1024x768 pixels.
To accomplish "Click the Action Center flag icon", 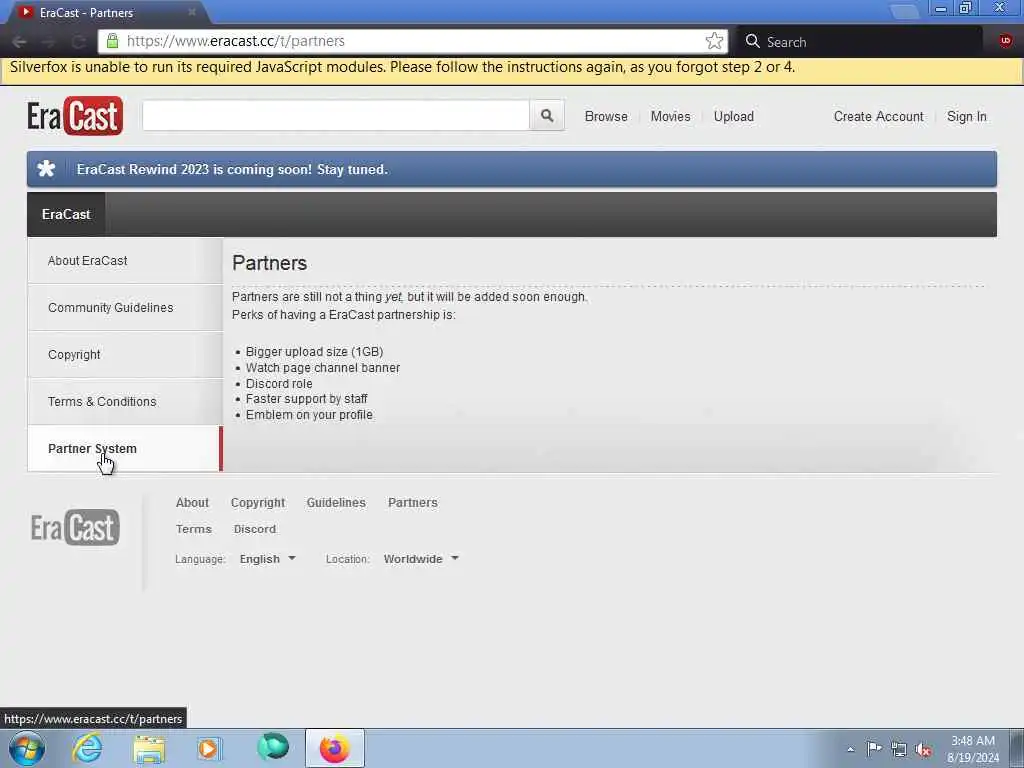I will (874, 748).
